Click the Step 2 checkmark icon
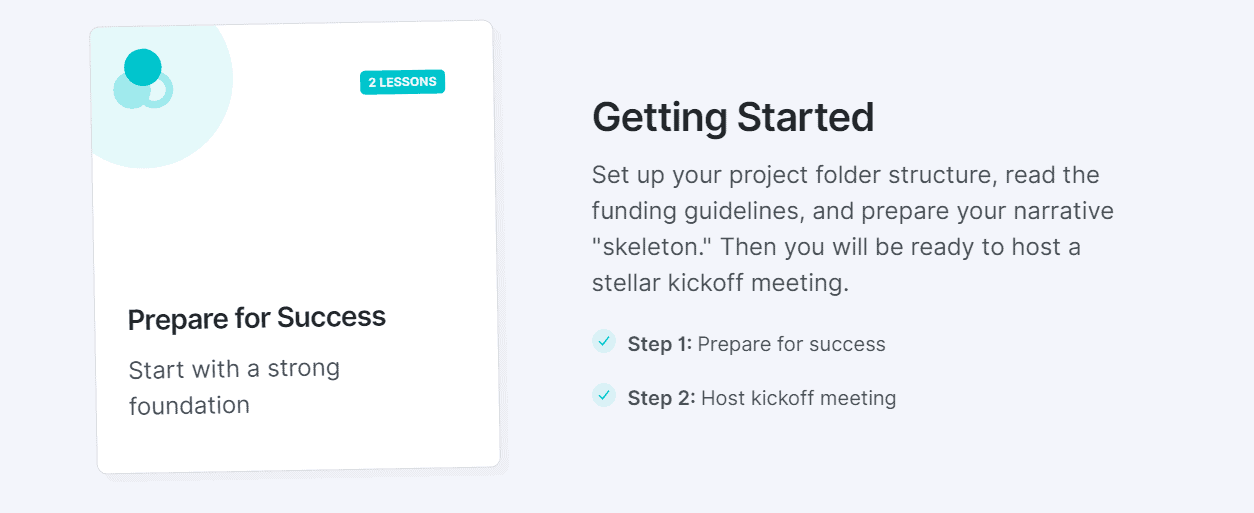Viewport: 1254px width, 513px height. coord(603,395)
